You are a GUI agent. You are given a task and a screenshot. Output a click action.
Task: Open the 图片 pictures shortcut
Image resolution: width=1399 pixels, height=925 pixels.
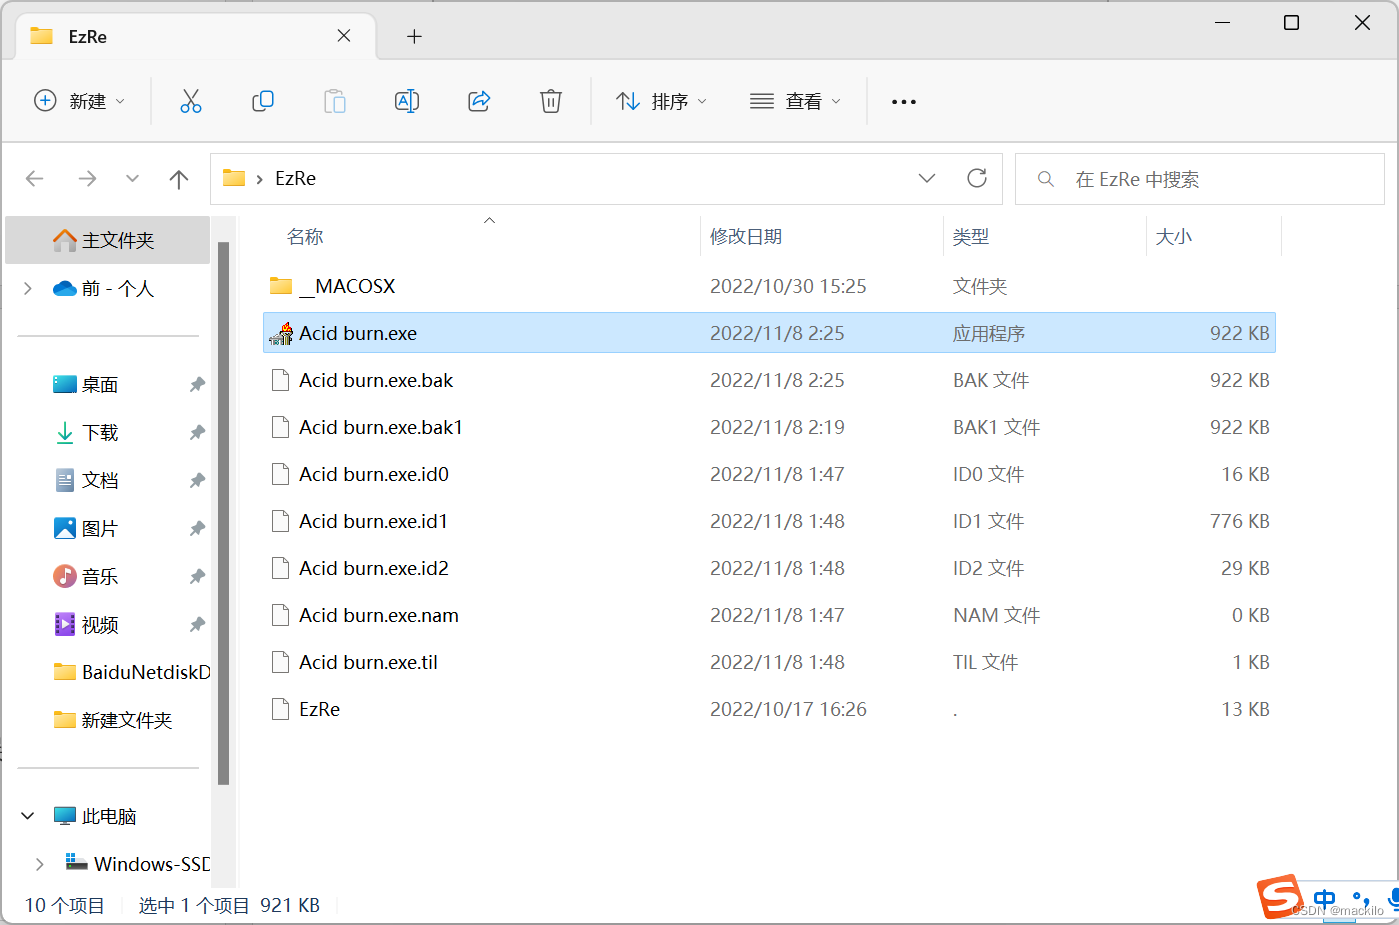tap(100, 529)
